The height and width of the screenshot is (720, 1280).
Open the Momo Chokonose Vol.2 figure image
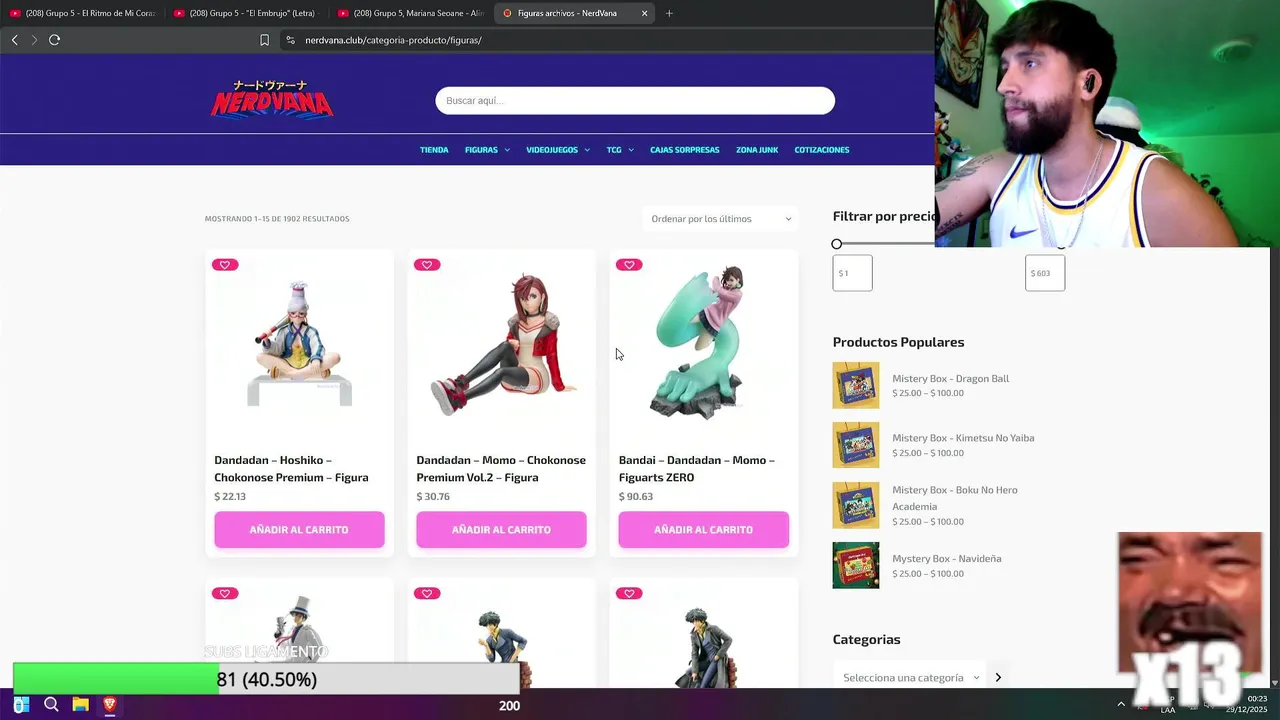[501, 343]
